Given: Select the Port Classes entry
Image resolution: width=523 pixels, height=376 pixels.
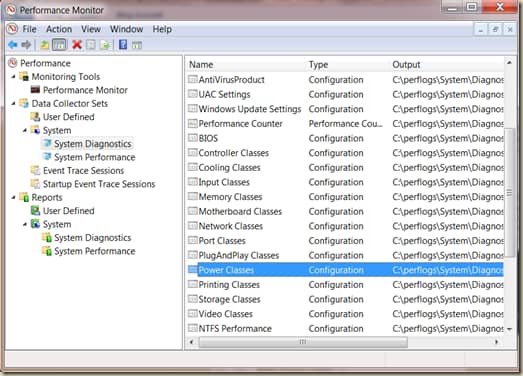Looking at the screenshot, I should click(x=346, y=241).
